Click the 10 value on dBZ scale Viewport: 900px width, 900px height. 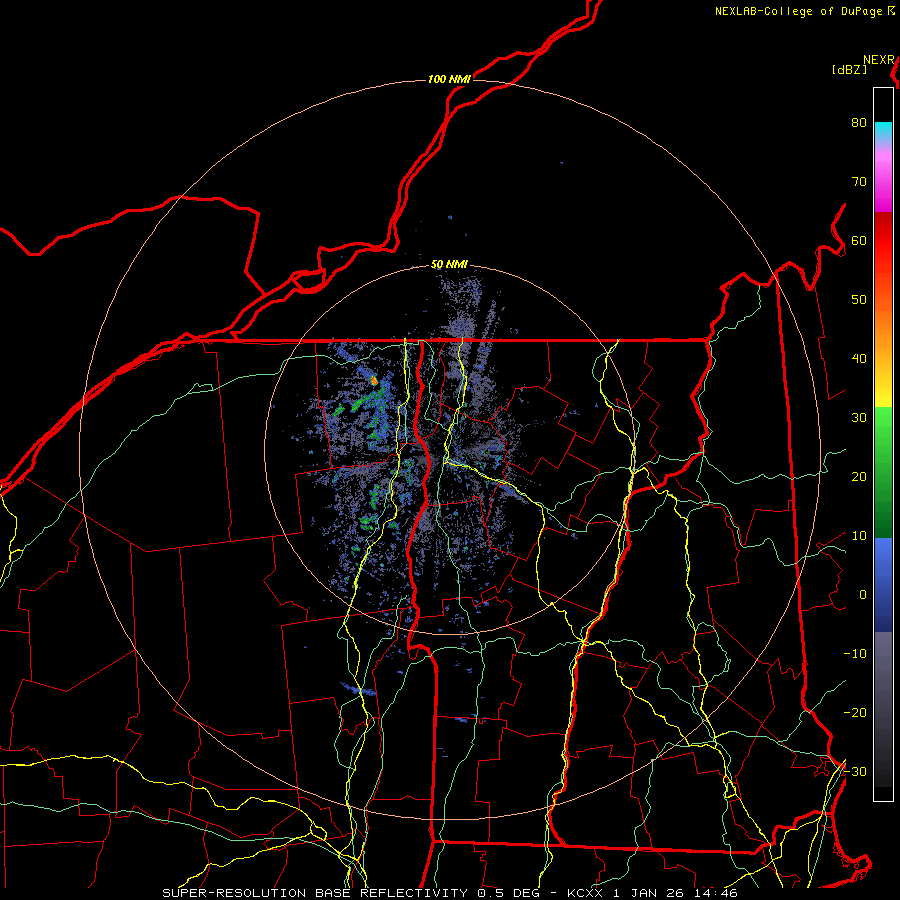coord(859,536)
